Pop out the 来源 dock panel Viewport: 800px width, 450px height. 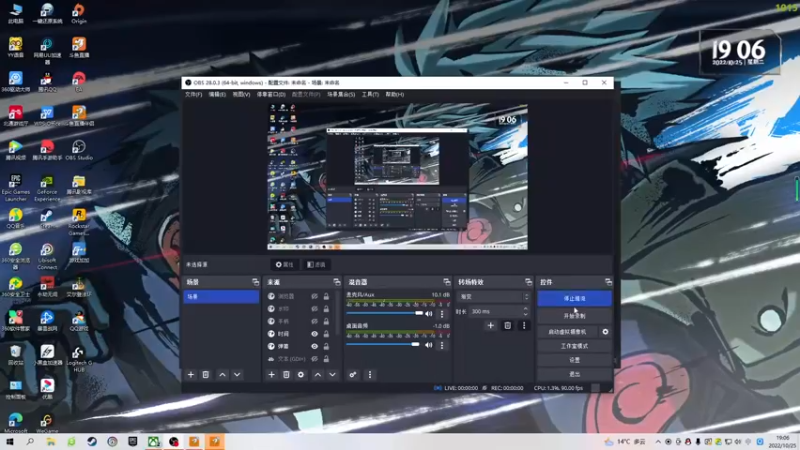coord(337,282)
